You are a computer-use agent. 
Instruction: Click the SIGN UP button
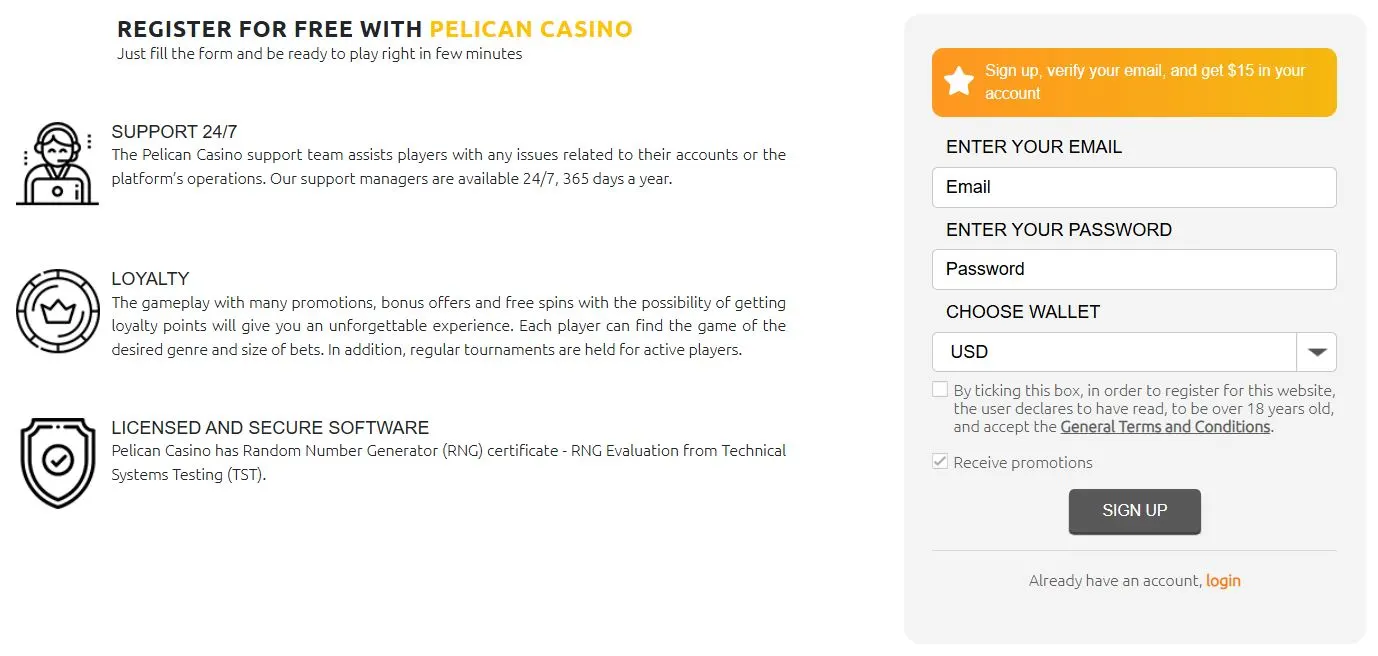click(x=1134, y=511)
